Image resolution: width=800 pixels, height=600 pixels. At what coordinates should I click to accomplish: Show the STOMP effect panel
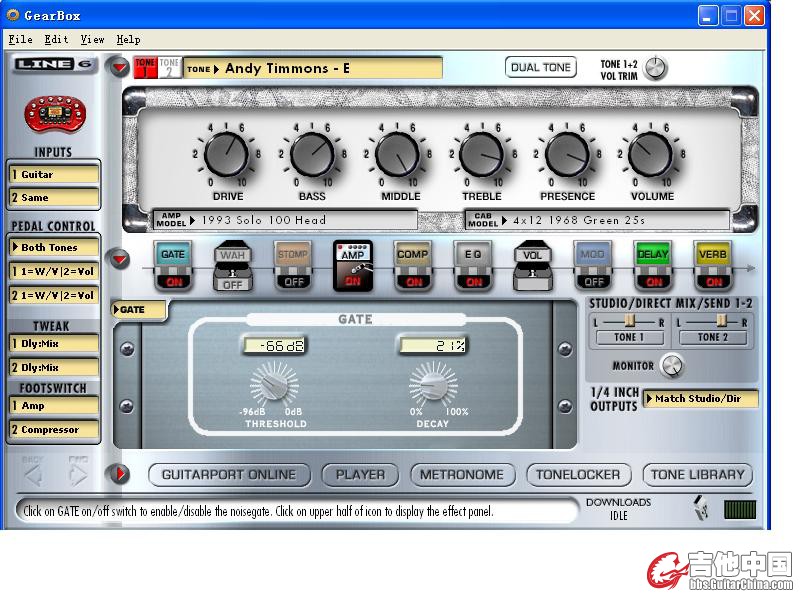point(293,254)
